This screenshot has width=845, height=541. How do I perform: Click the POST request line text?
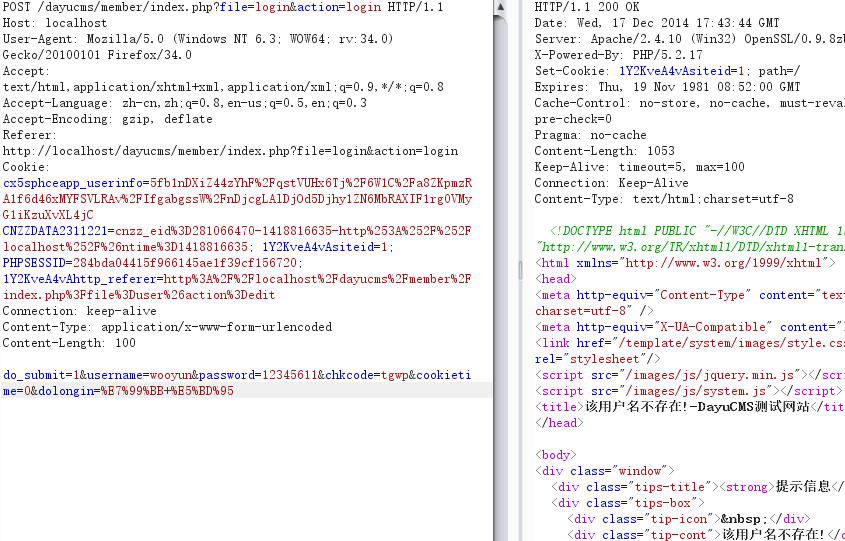point(223,7)
